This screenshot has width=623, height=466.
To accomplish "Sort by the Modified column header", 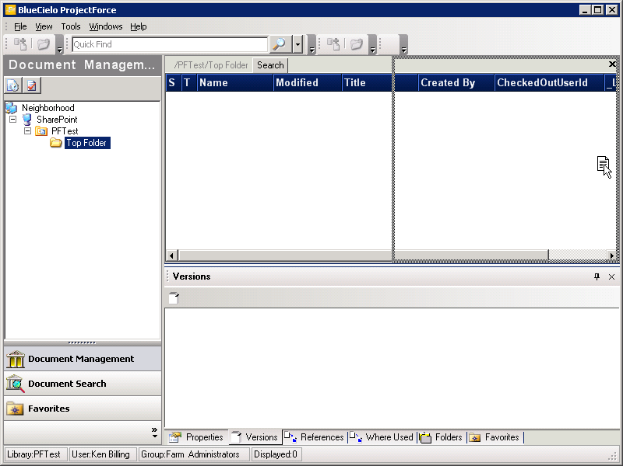I will [308, 83].
